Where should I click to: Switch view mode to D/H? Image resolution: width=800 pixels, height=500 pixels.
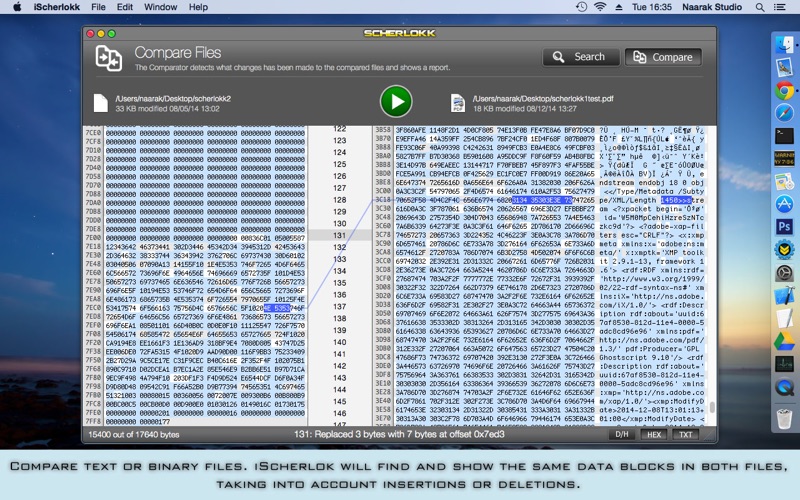click(x=622, y=435)
